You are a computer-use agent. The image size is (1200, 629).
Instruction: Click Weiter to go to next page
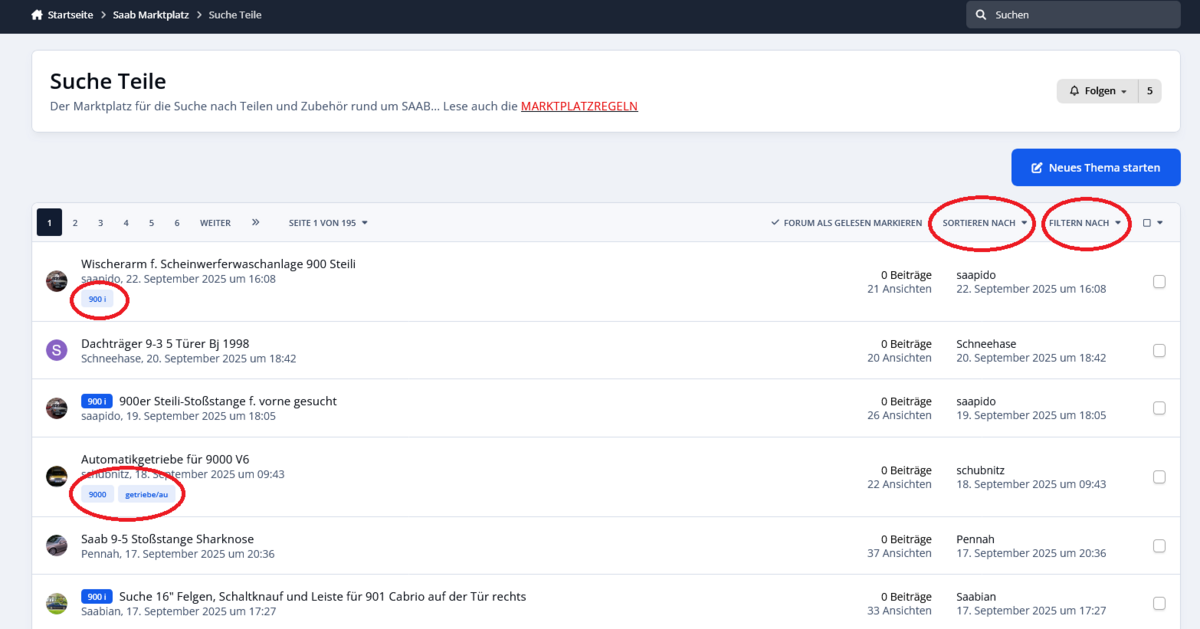[x=215, y=223]
